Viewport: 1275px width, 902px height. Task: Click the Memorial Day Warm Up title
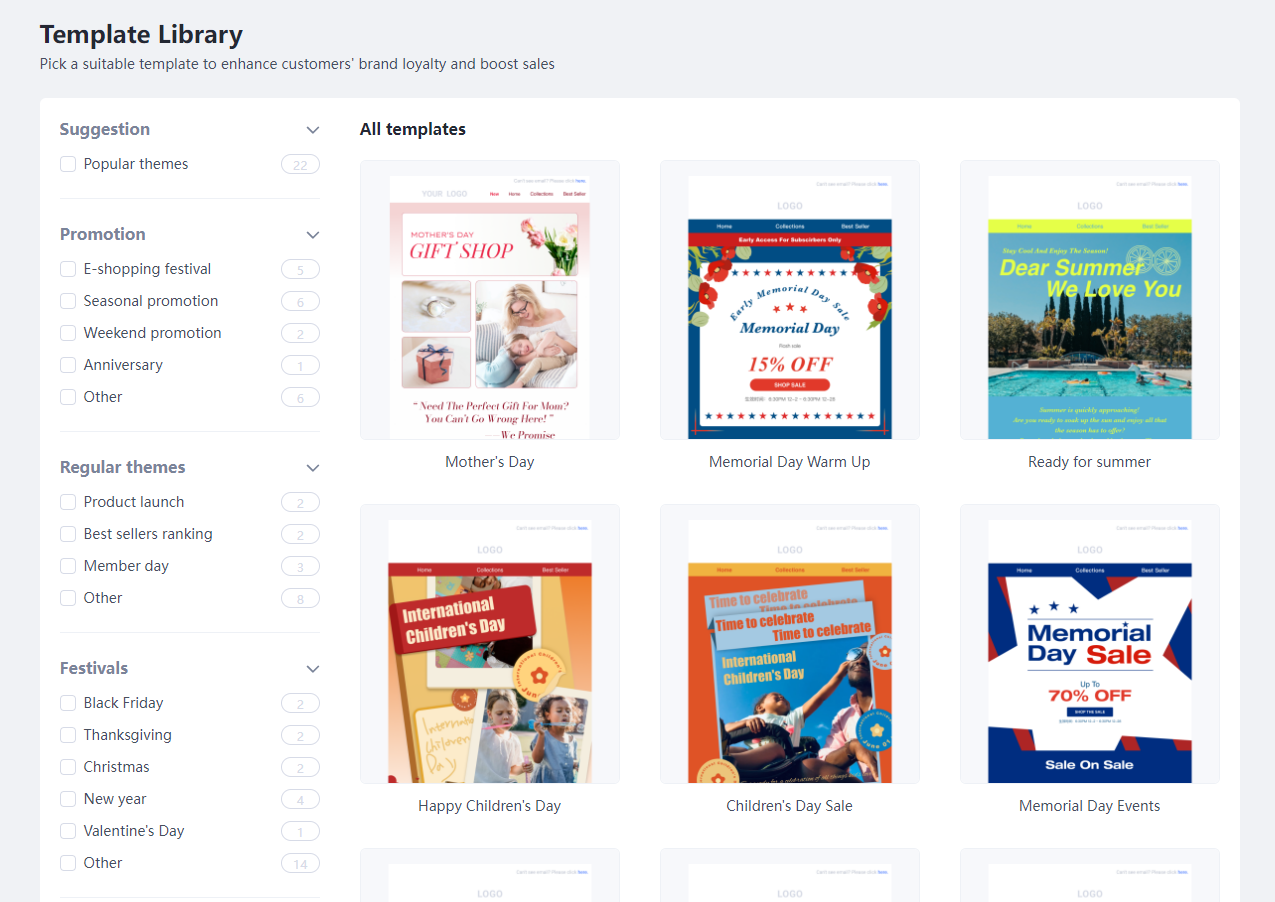tap(790, 462)
